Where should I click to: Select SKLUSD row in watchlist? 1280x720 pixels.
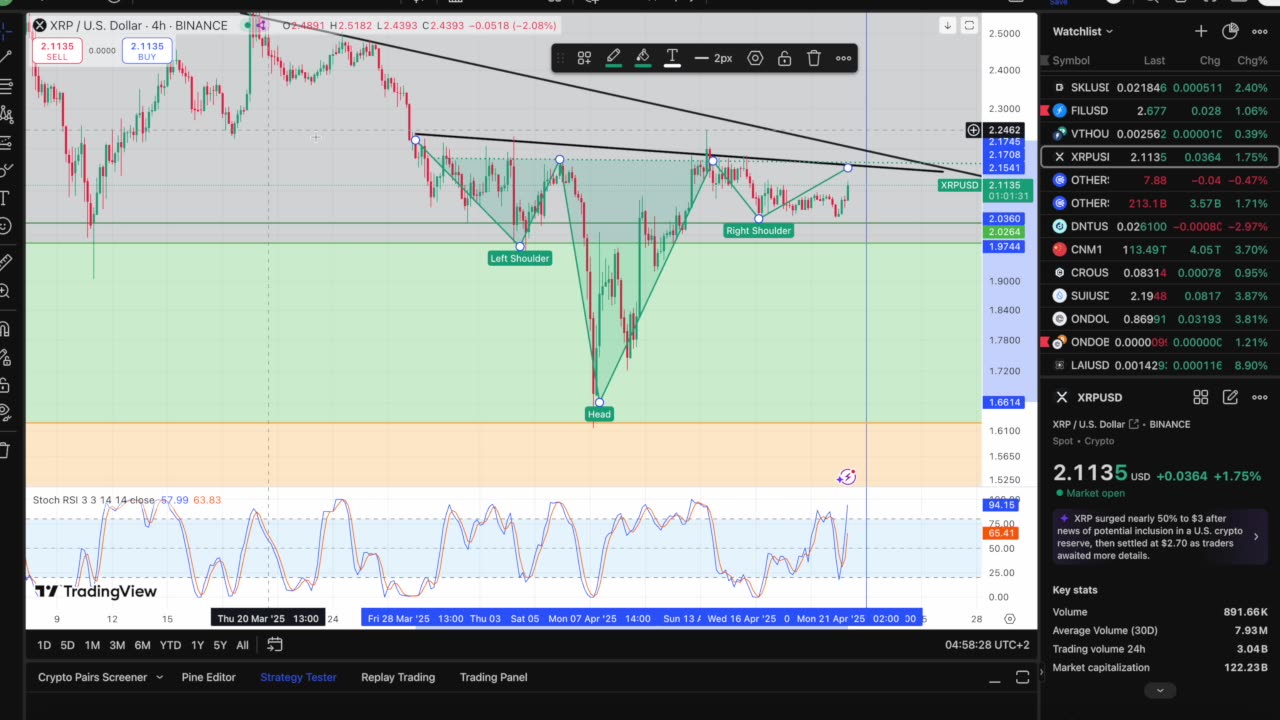(x=1160, y=88)
